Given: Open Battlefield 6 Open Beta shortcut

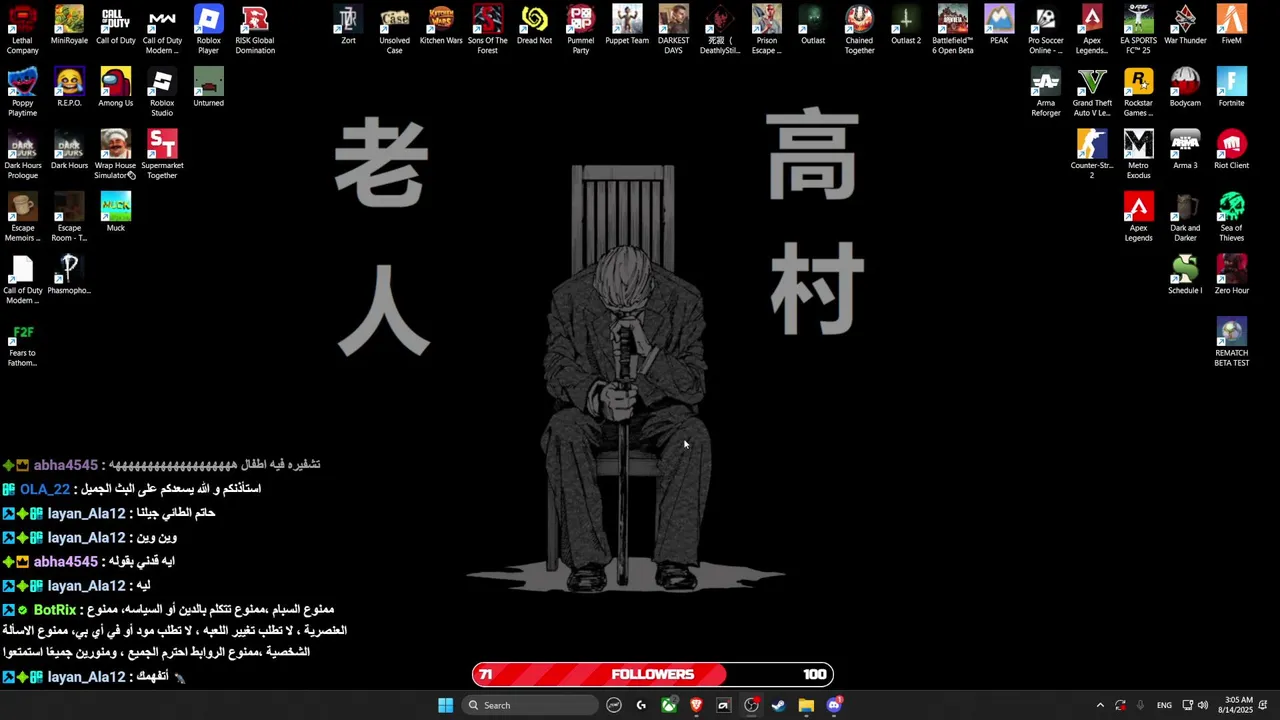Looking at the screenshot, I should point(952,30).
